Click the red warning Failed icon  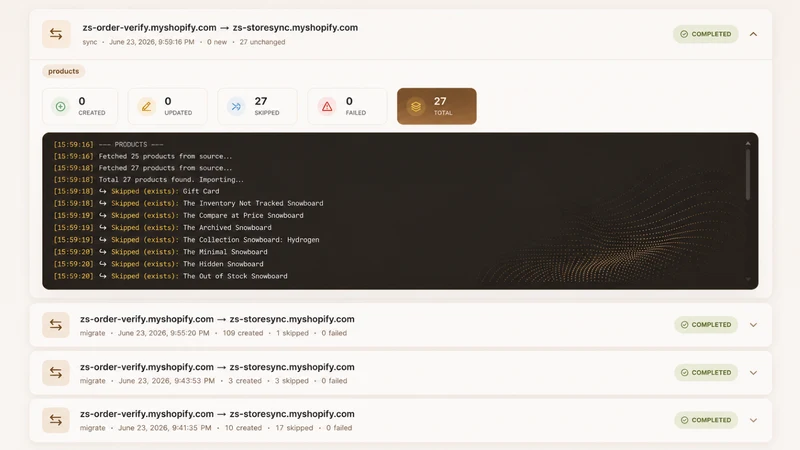pos(327,106)
